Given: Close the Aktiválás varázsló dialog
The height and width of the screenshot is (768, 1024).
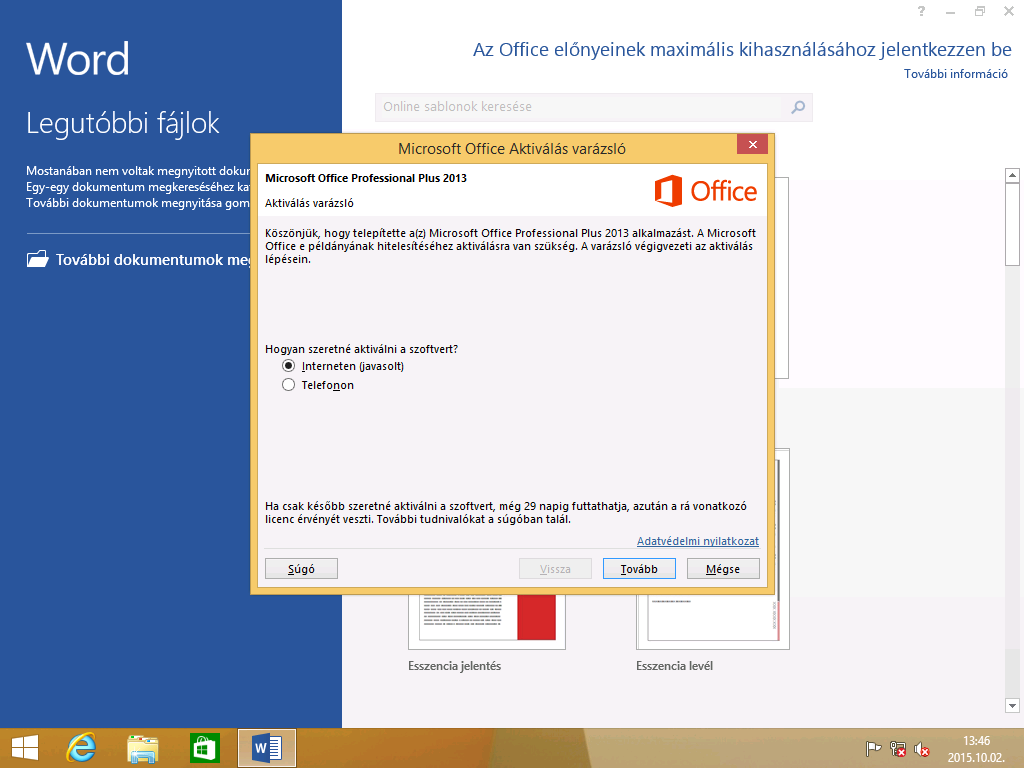Looking at the screenshot, I should point(752,144).
